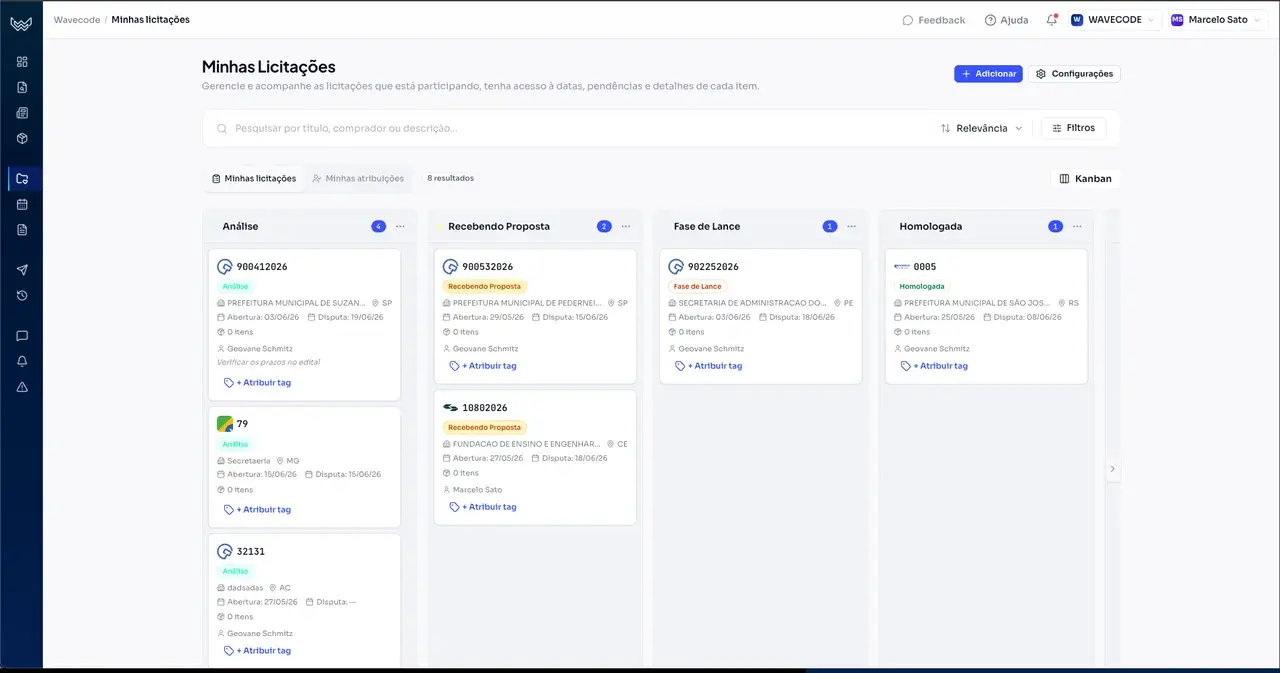Click Atribuir tag on card 0005
This screenshot has height=673, width=1280.
pyautogui.click(x=934, y=366)
